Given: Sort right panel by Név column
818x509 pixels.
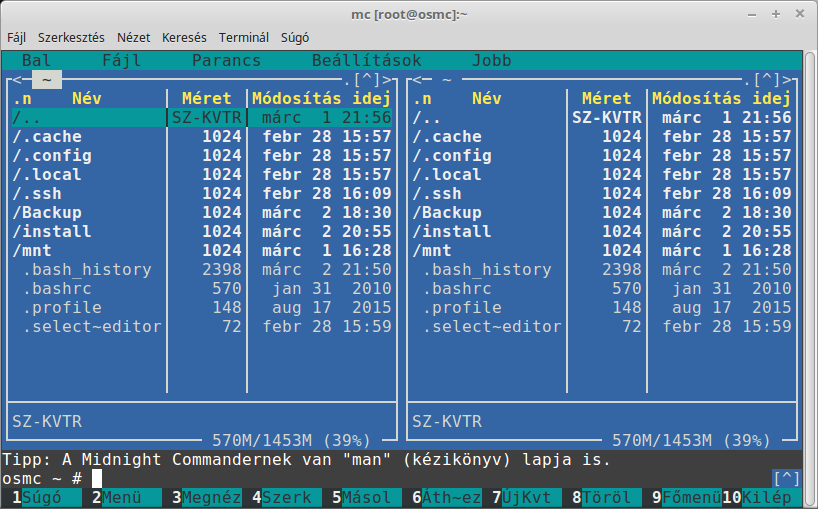Looking at the screenshot, I should [487, 99].
